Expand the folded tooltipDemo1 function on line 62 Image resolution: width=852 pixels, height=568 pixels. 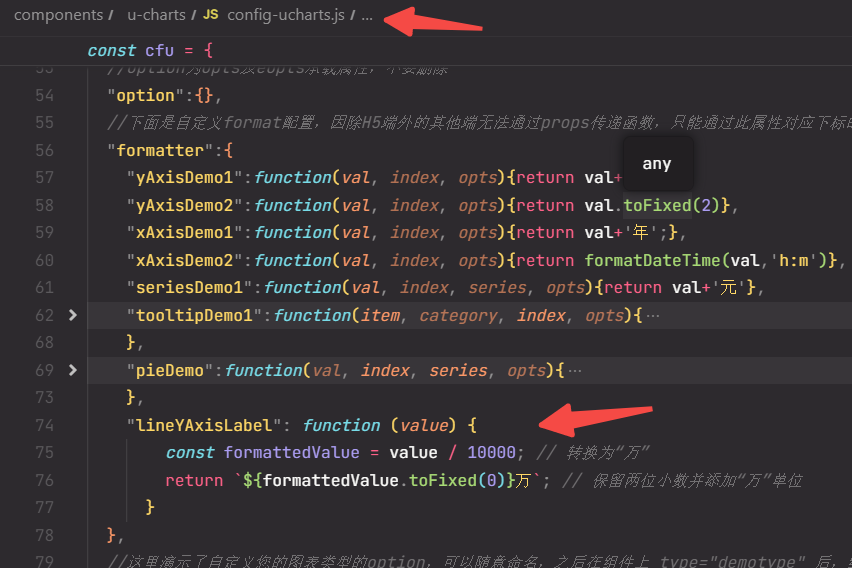pos(73,315)
